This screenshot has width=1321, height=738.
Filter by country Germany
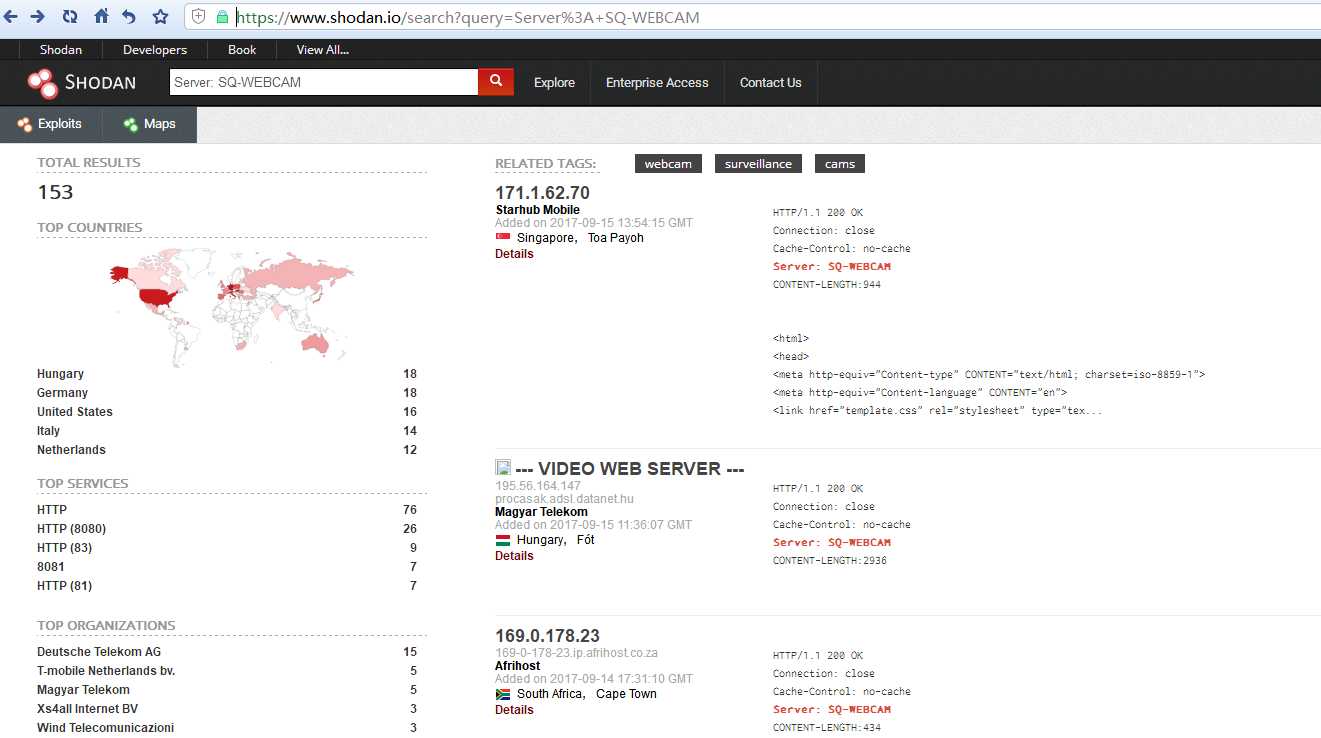[x=227, y=393]
